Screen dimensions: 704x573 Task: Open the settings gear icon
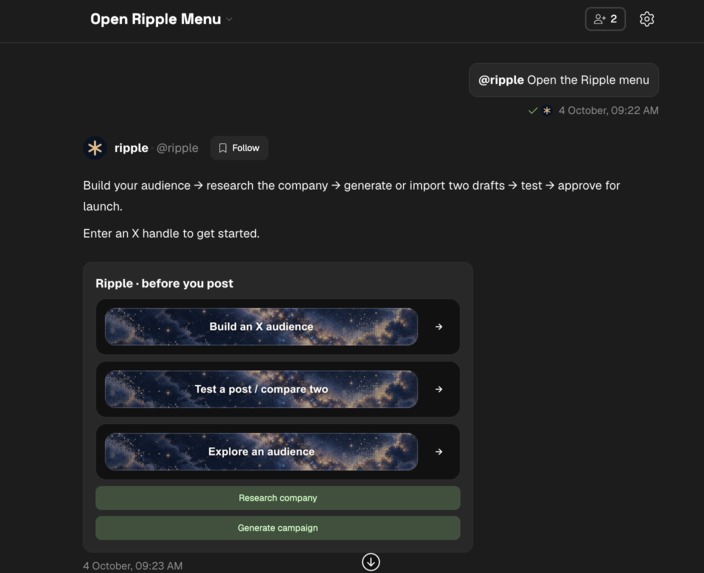pos(647,19)
